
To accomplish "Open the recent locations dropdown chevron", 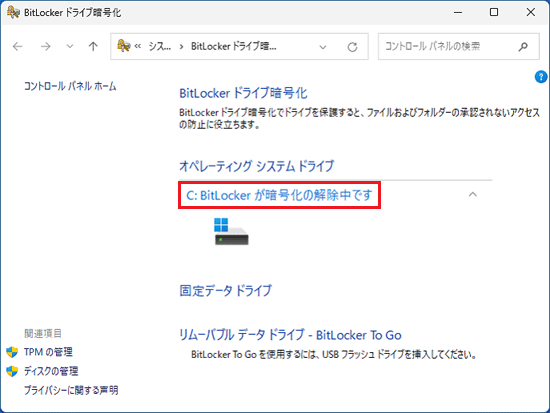I will pos(70,46).
